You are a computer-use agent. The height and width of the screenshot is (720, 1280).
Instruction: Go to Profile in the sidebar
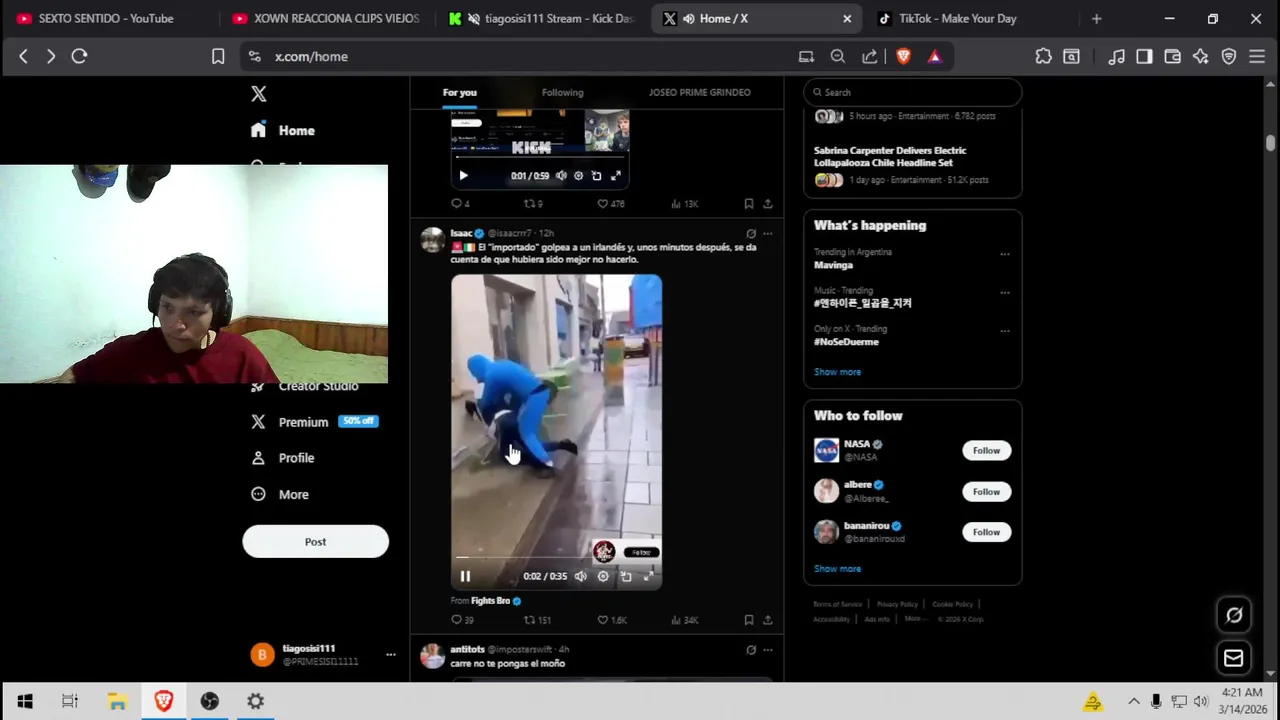coord(283,458)
